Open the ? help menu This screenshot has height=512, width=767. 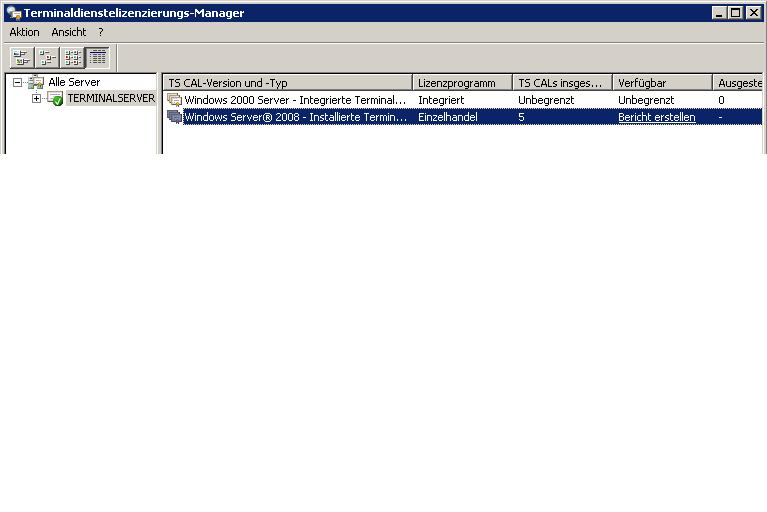[x=101, y=32]
